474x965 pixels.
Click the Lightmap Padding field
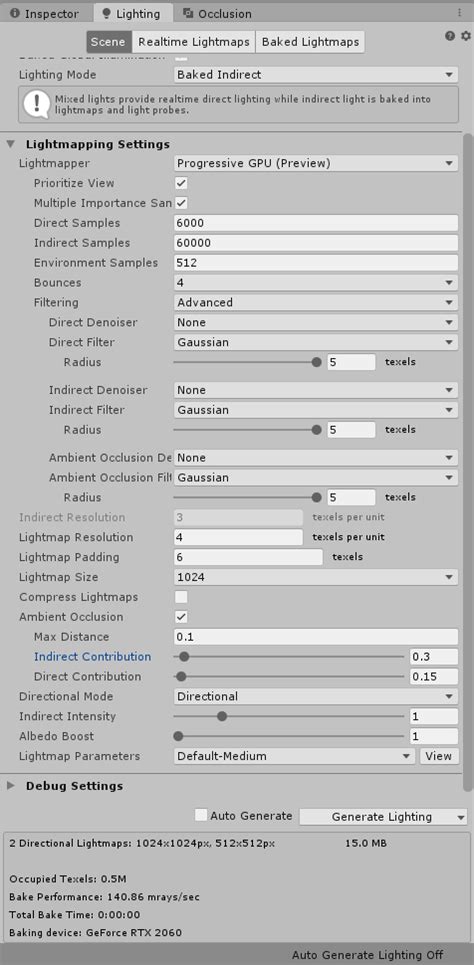(x=248, y=558)
